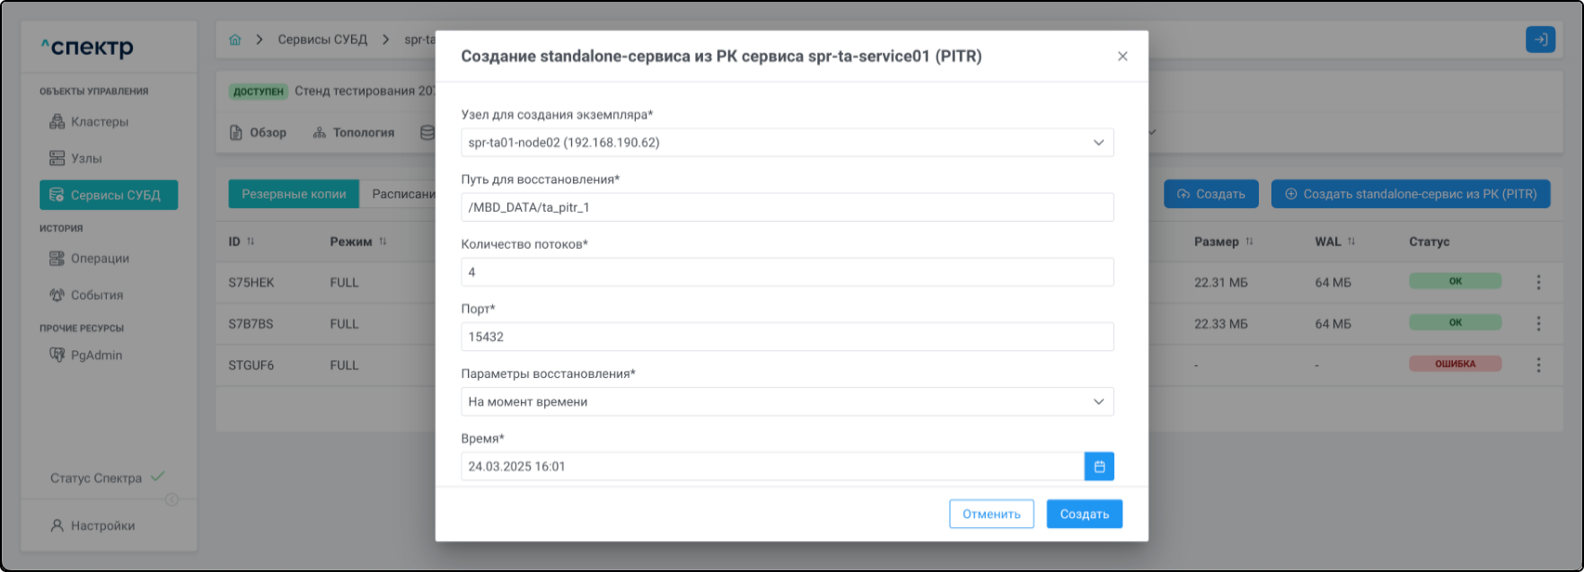Screen dimensions: 1584x572
Task: Open three-dot menu for failed backup STGUF6
Action: click(1538, 365)
